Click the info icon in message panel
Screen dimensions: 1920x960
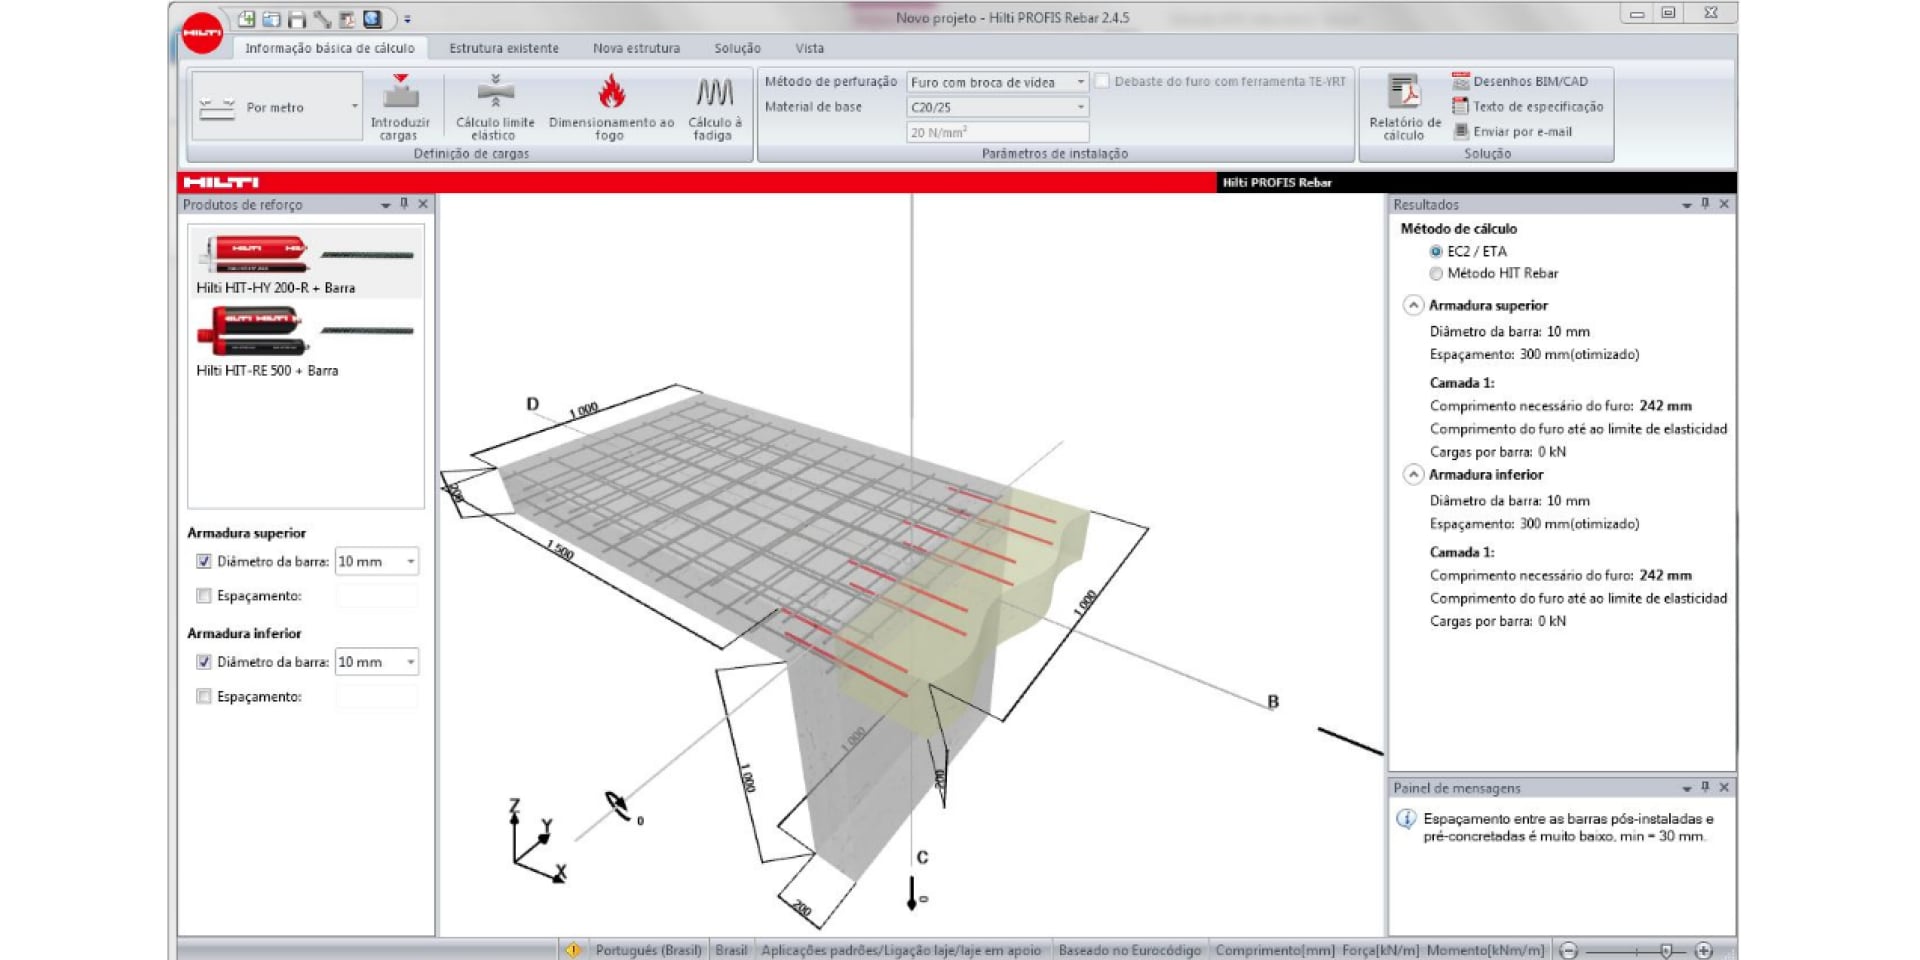(x=1406, y=819)
